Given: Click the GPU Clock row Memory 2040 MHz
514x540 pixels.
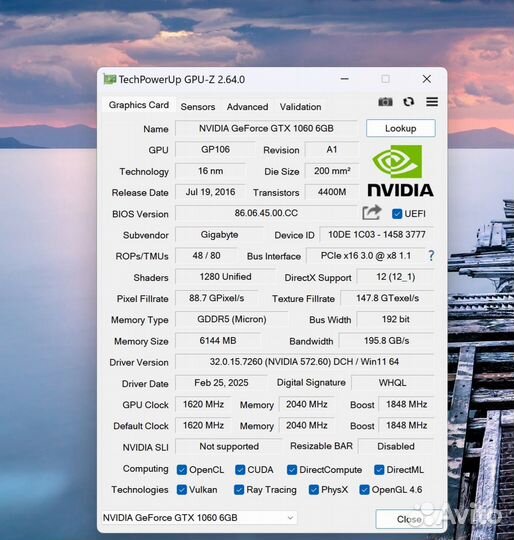Looking at the screenshot, I should (x=306, y=404).
